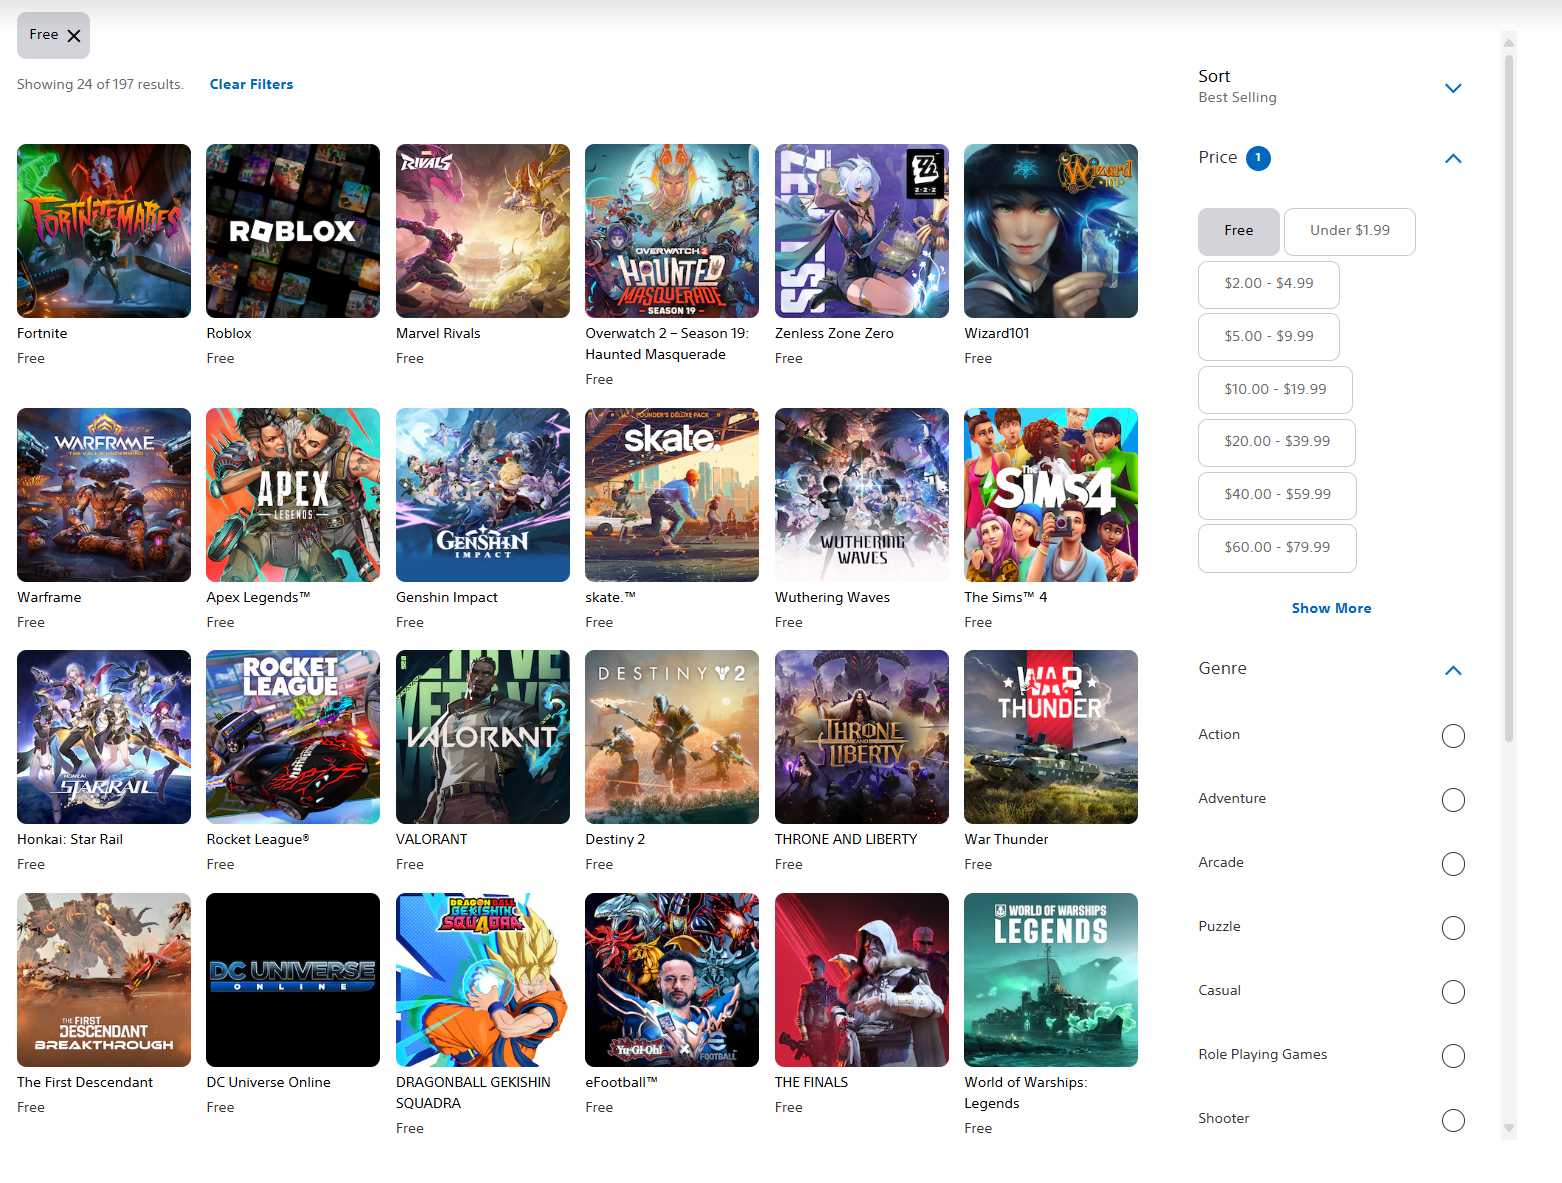The height and width of the screenshot is (1183, 1562).
Task: Open the Wuthering Waves cover art
Action: click(862, 495)
